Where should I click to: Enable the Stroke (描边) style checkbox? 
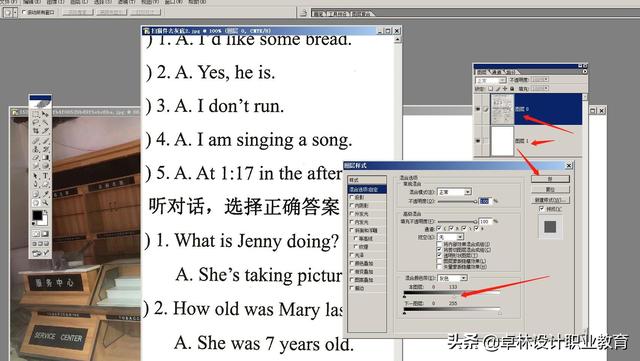pos(351,288)
